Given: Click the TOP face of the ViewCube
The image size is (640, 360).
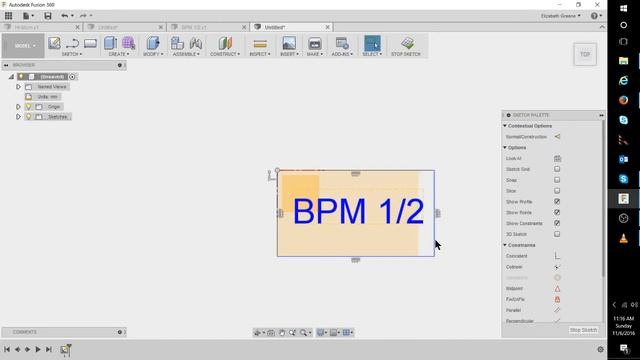Looking at the screenshot, I should pyautogui.click(x=585, y=54).
